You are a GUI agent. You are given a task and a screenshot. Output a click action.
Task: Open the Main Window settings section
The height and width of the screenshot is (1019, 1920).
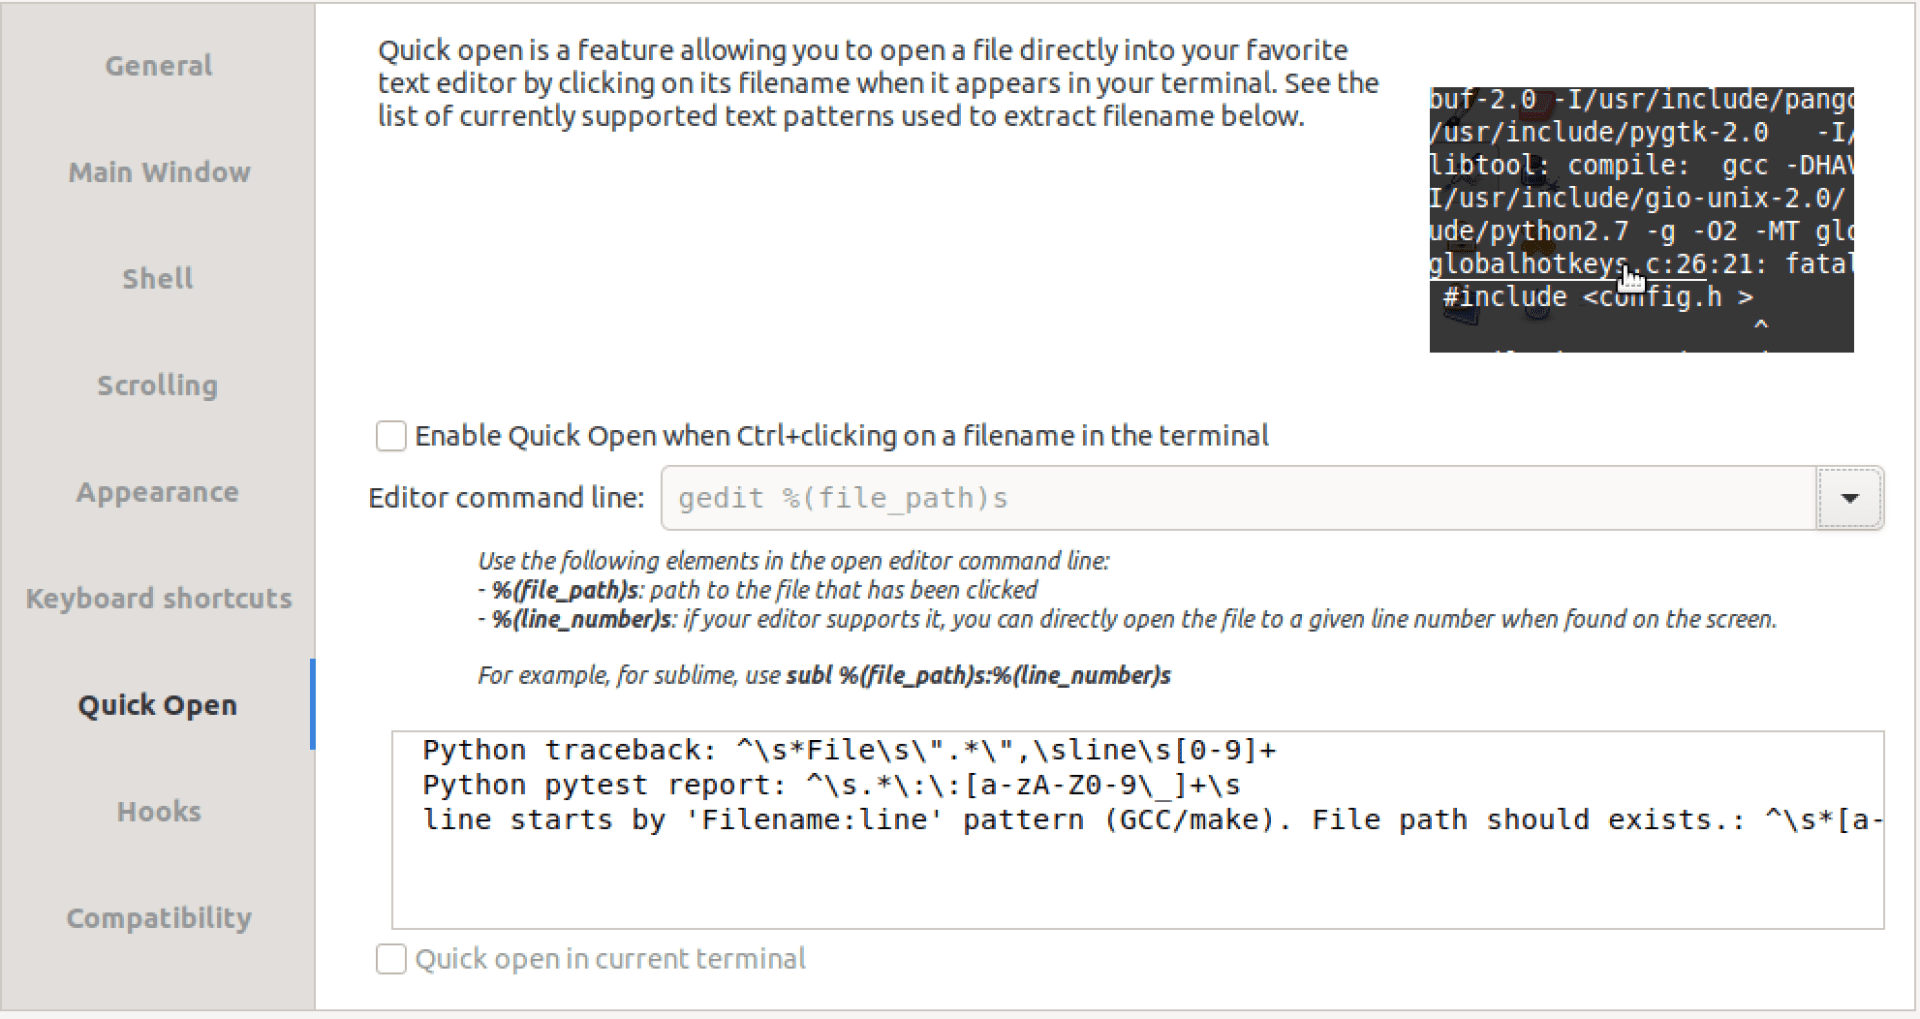(x=158, y=172)
